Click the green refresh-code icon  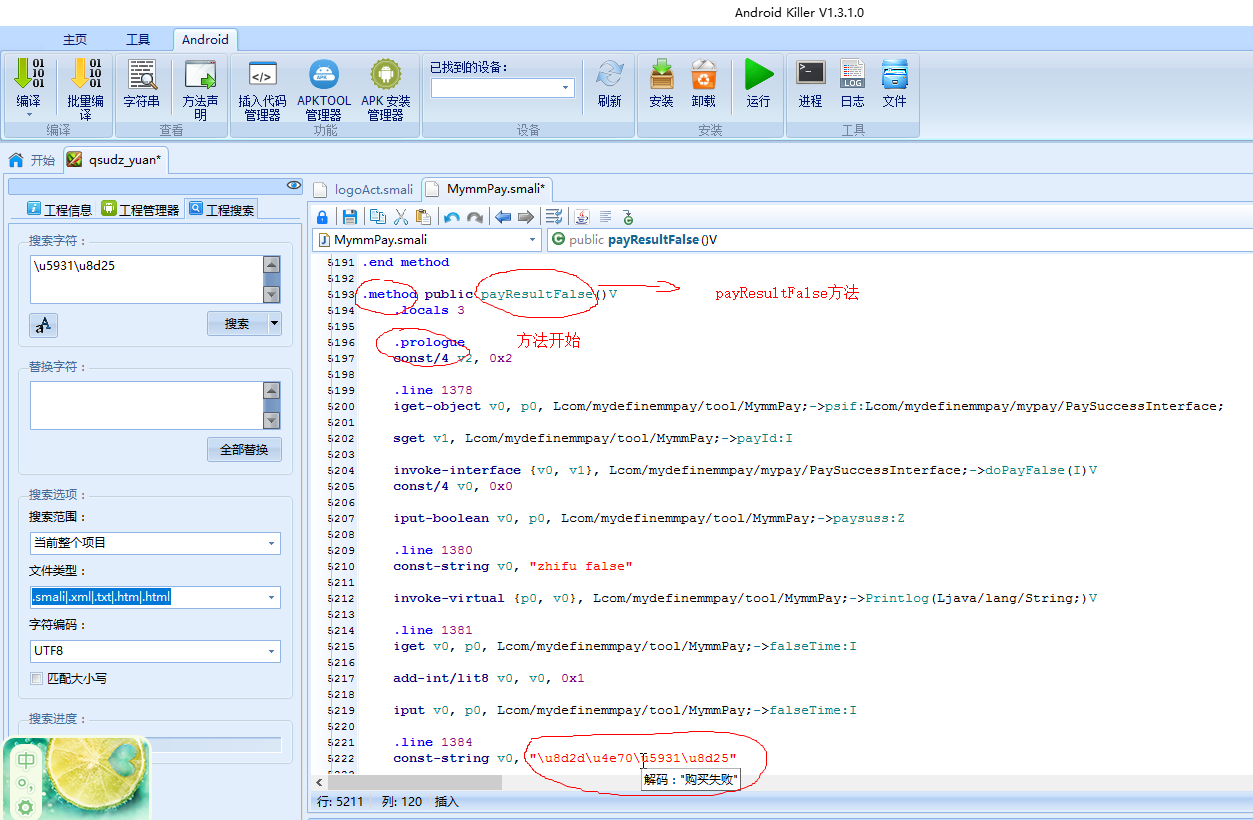pyautogui.click(x=628, y=217)
